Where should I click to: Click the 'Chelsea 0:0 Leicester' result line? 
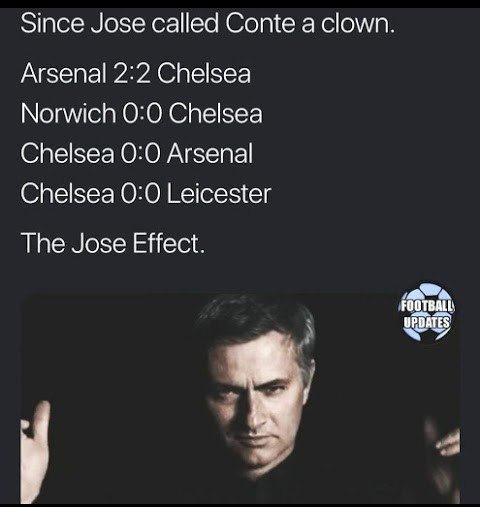coord(146,194)
